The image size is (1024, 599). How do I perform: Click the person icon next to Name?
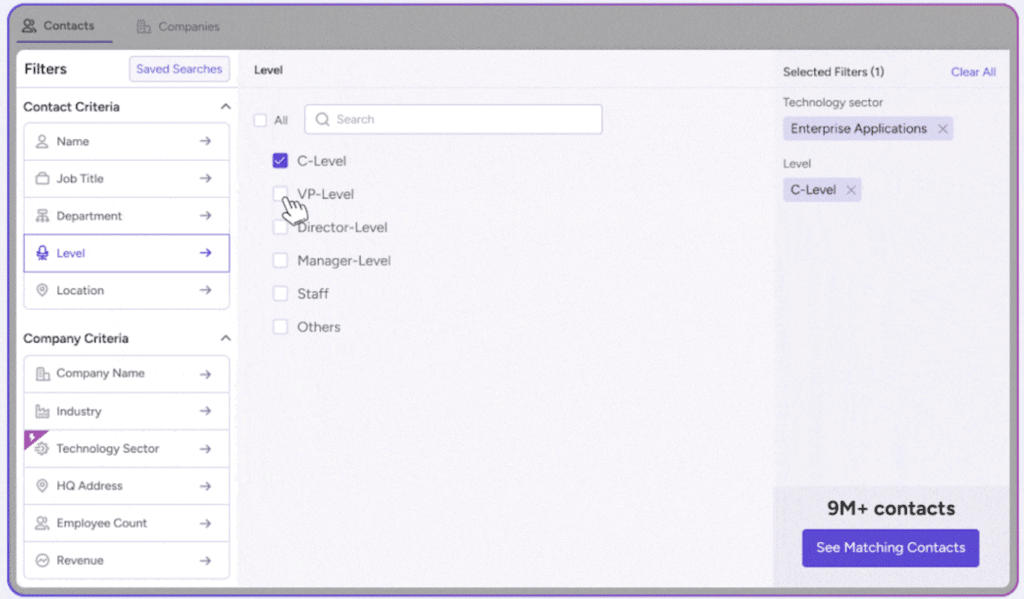42,142
